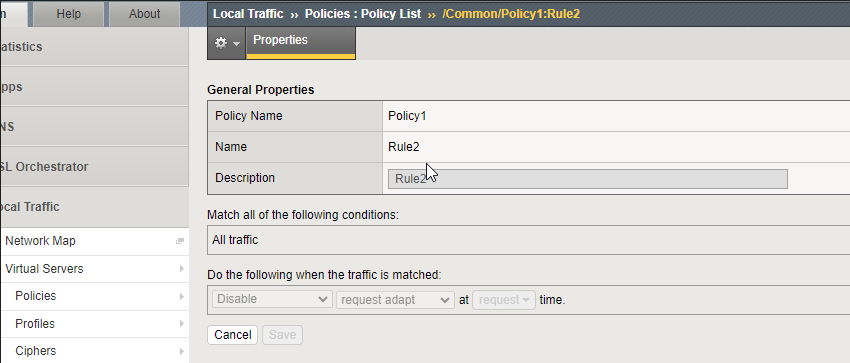Open the request adapt dropdown

pyautogui.click(x=395, y=300)
